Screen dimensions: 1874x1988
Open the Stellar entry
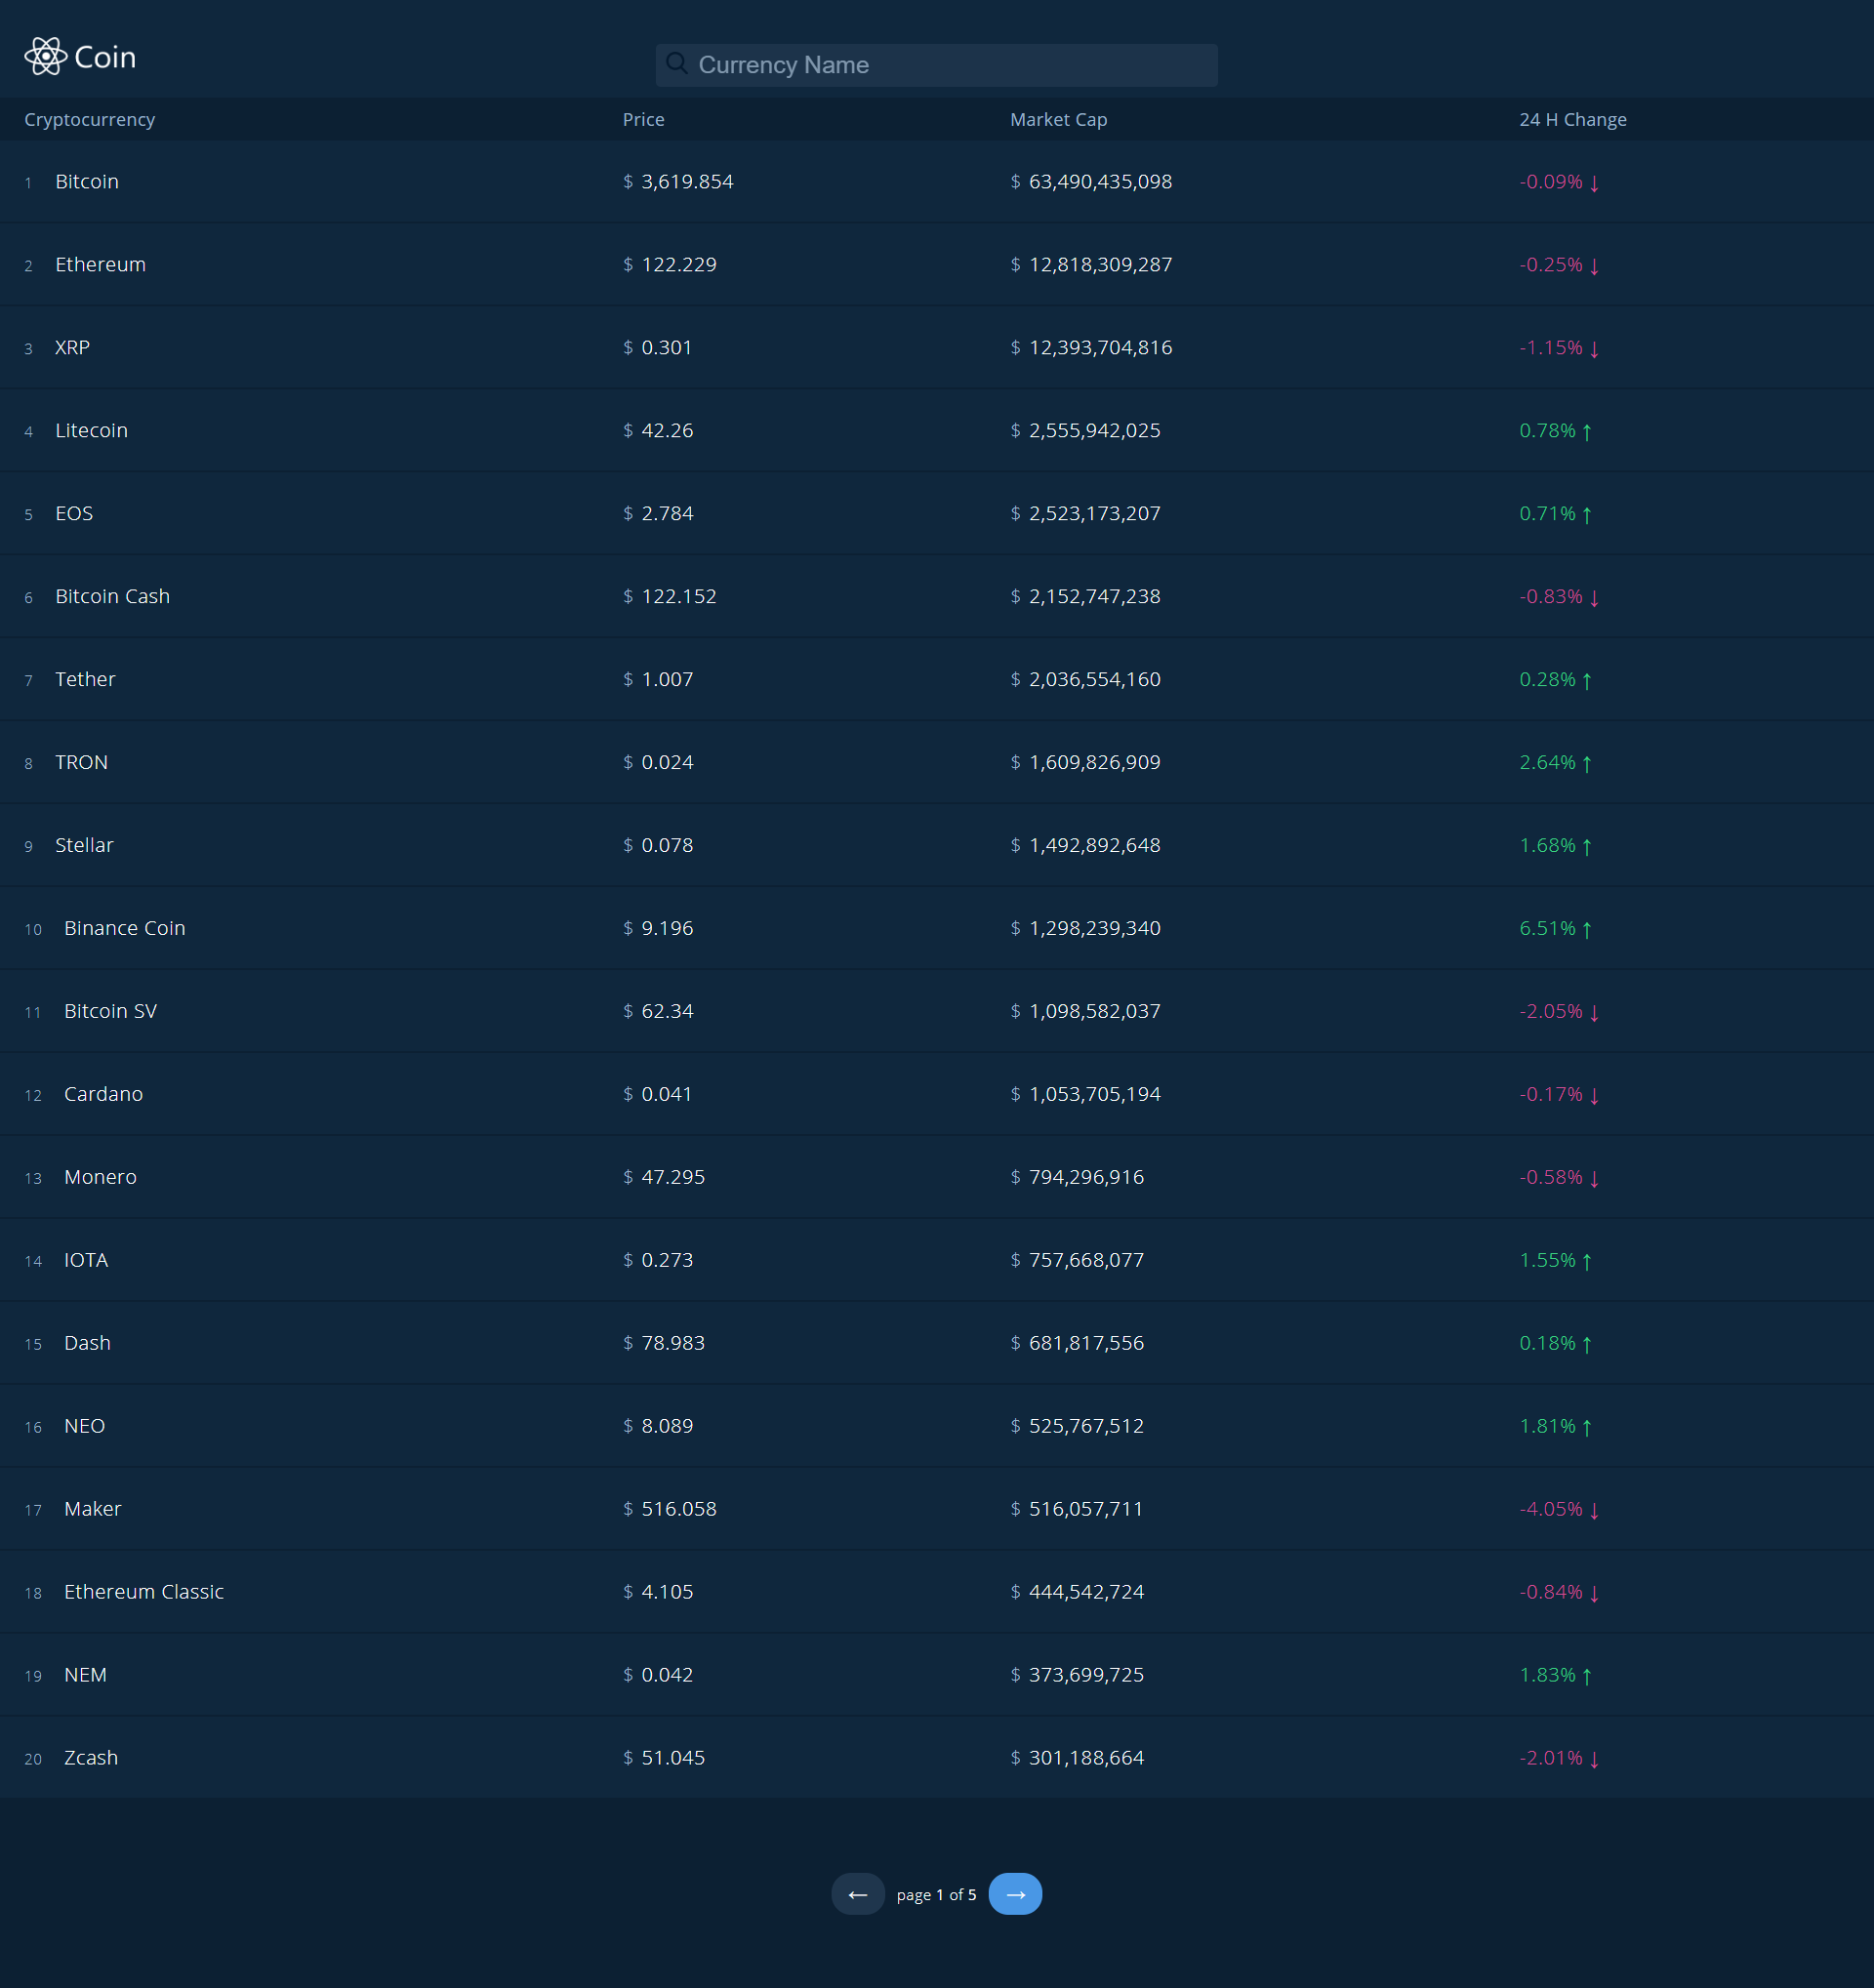pyautogui.click(x=84, y=845)
